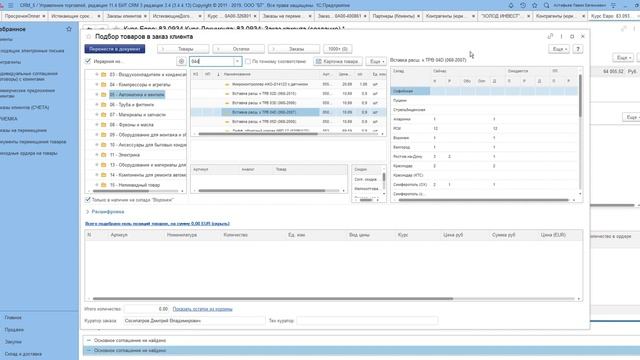
Task: Expand 09 - Оборудование для монтажа folder
Action: pos(97,135)
